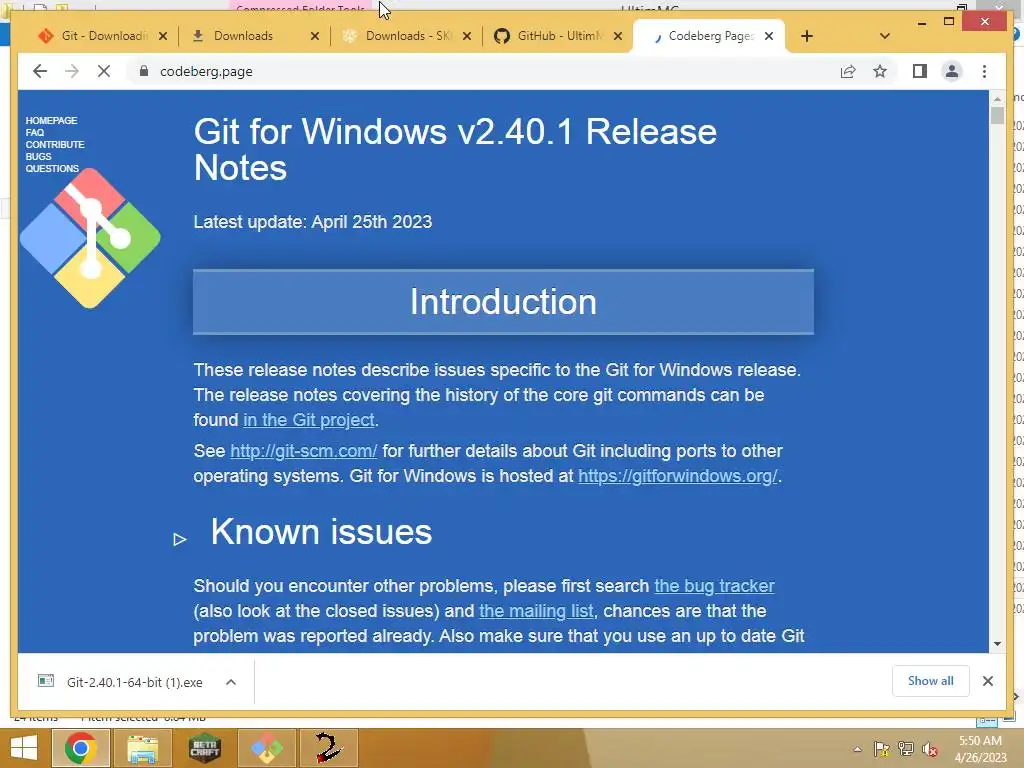Open a new browser tab

(807, 36)
